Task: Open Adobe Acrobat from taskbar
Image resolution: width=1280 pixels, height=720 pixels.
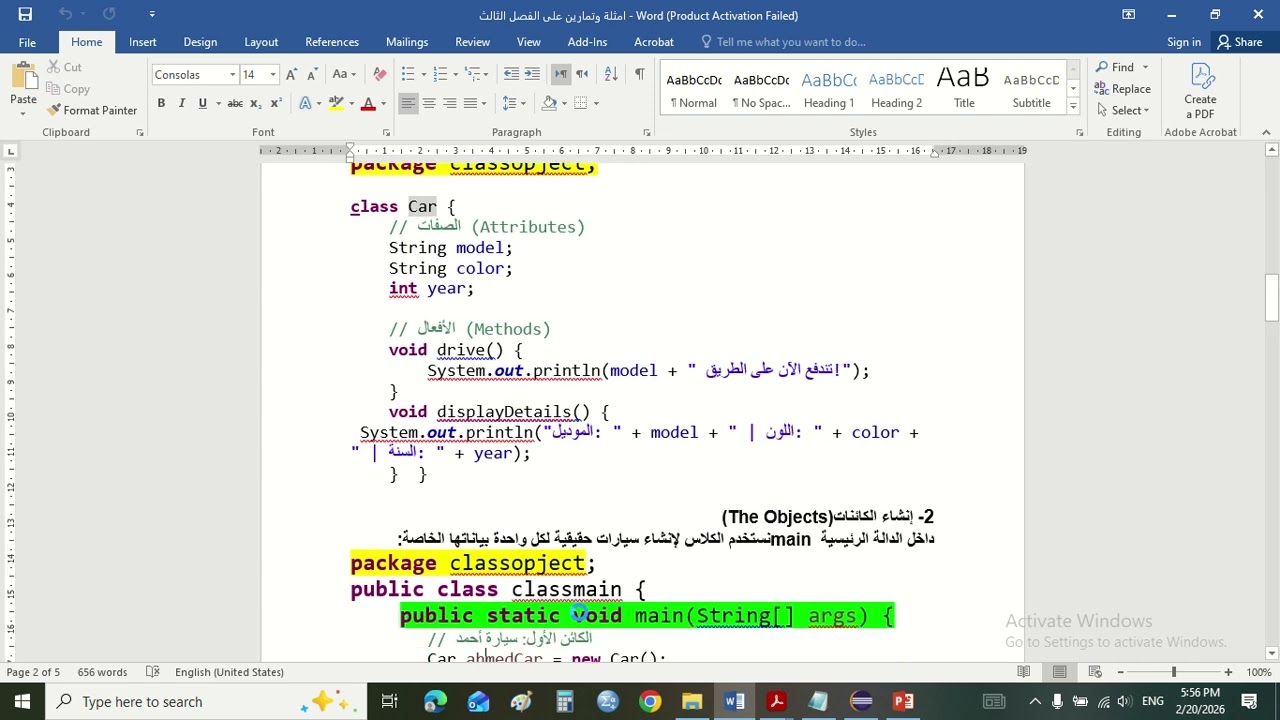Action: tap(776, 702)
